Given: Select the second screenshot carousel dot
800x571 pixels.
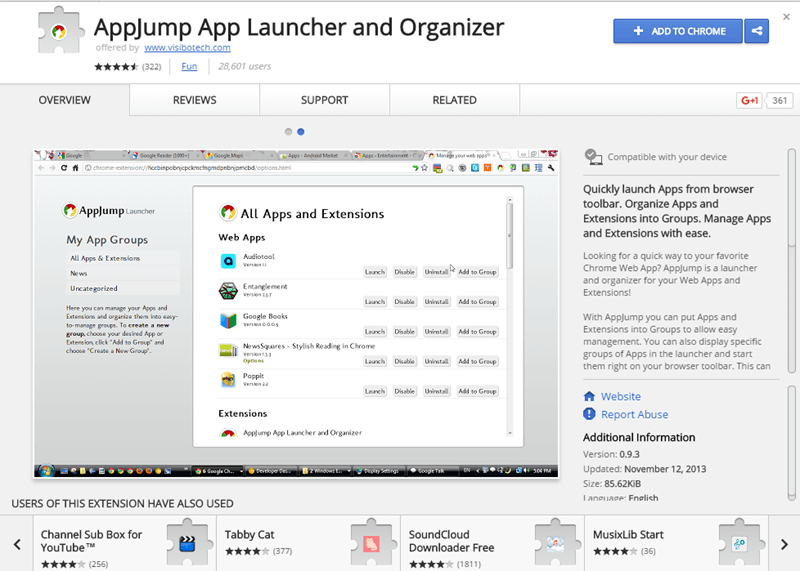Looking at the screenshot, I should click(x=301, y=132).
